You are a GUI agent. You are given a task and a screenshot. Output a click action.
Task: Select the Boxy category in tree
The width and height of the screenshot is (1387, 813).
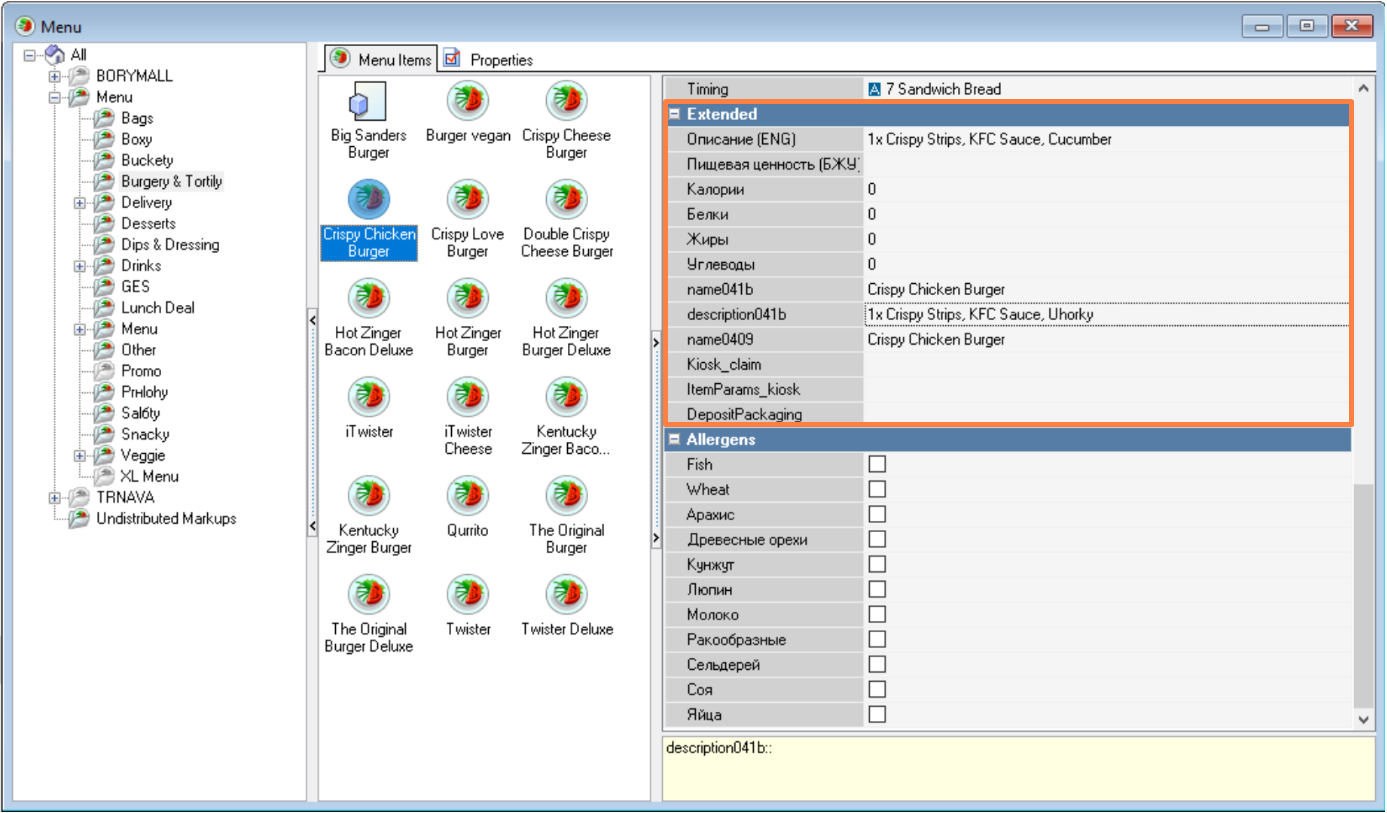pos(136,139)
